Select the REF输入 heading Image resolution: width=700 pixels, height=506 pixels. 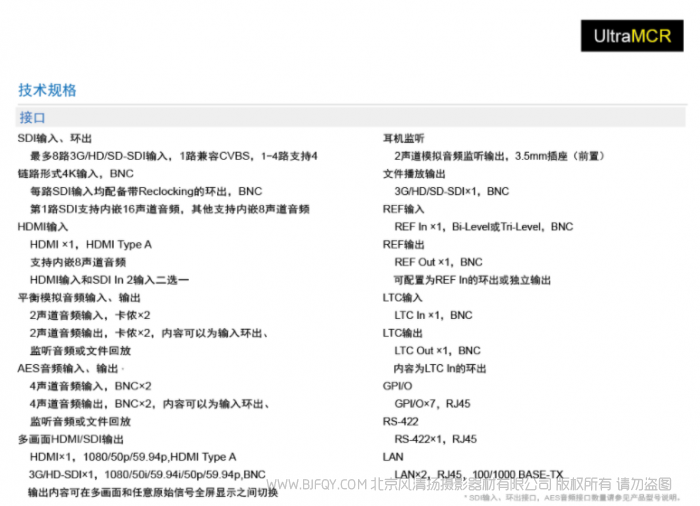click(x=404, y=209)
